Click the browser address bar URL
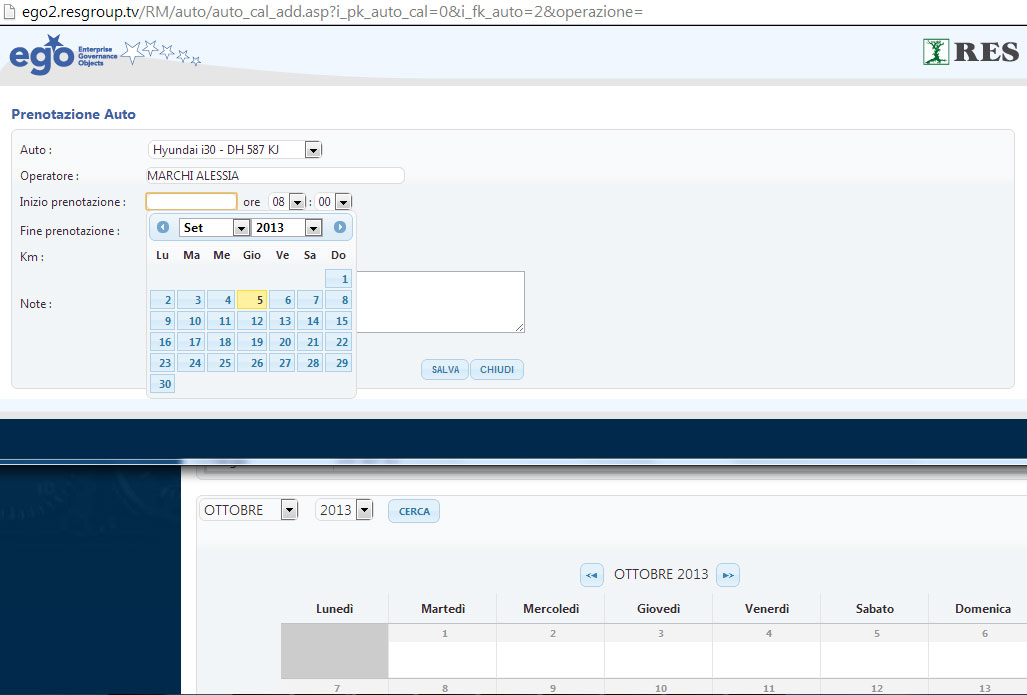This screenshot has height=695, width=1027. (x=332, y=12)
